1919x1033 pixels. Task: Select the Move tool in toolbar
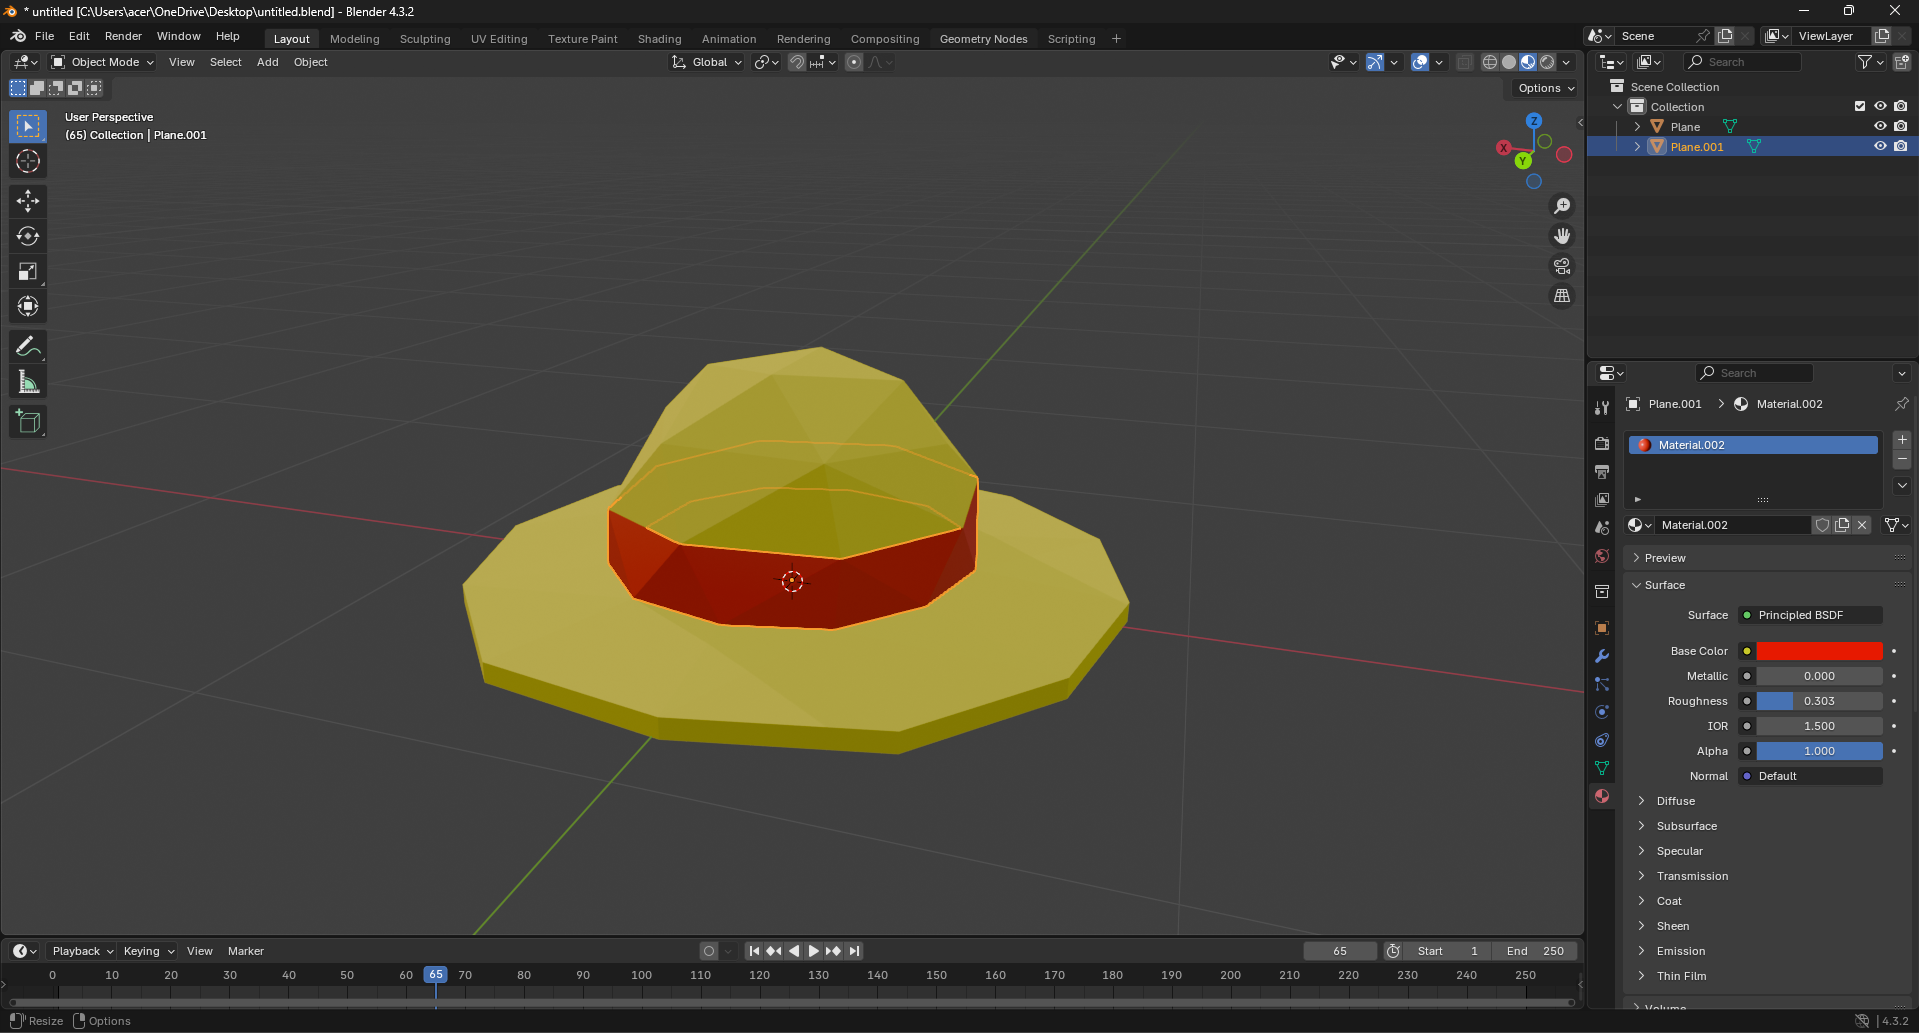pyautogui.click(x=28, y=201)
